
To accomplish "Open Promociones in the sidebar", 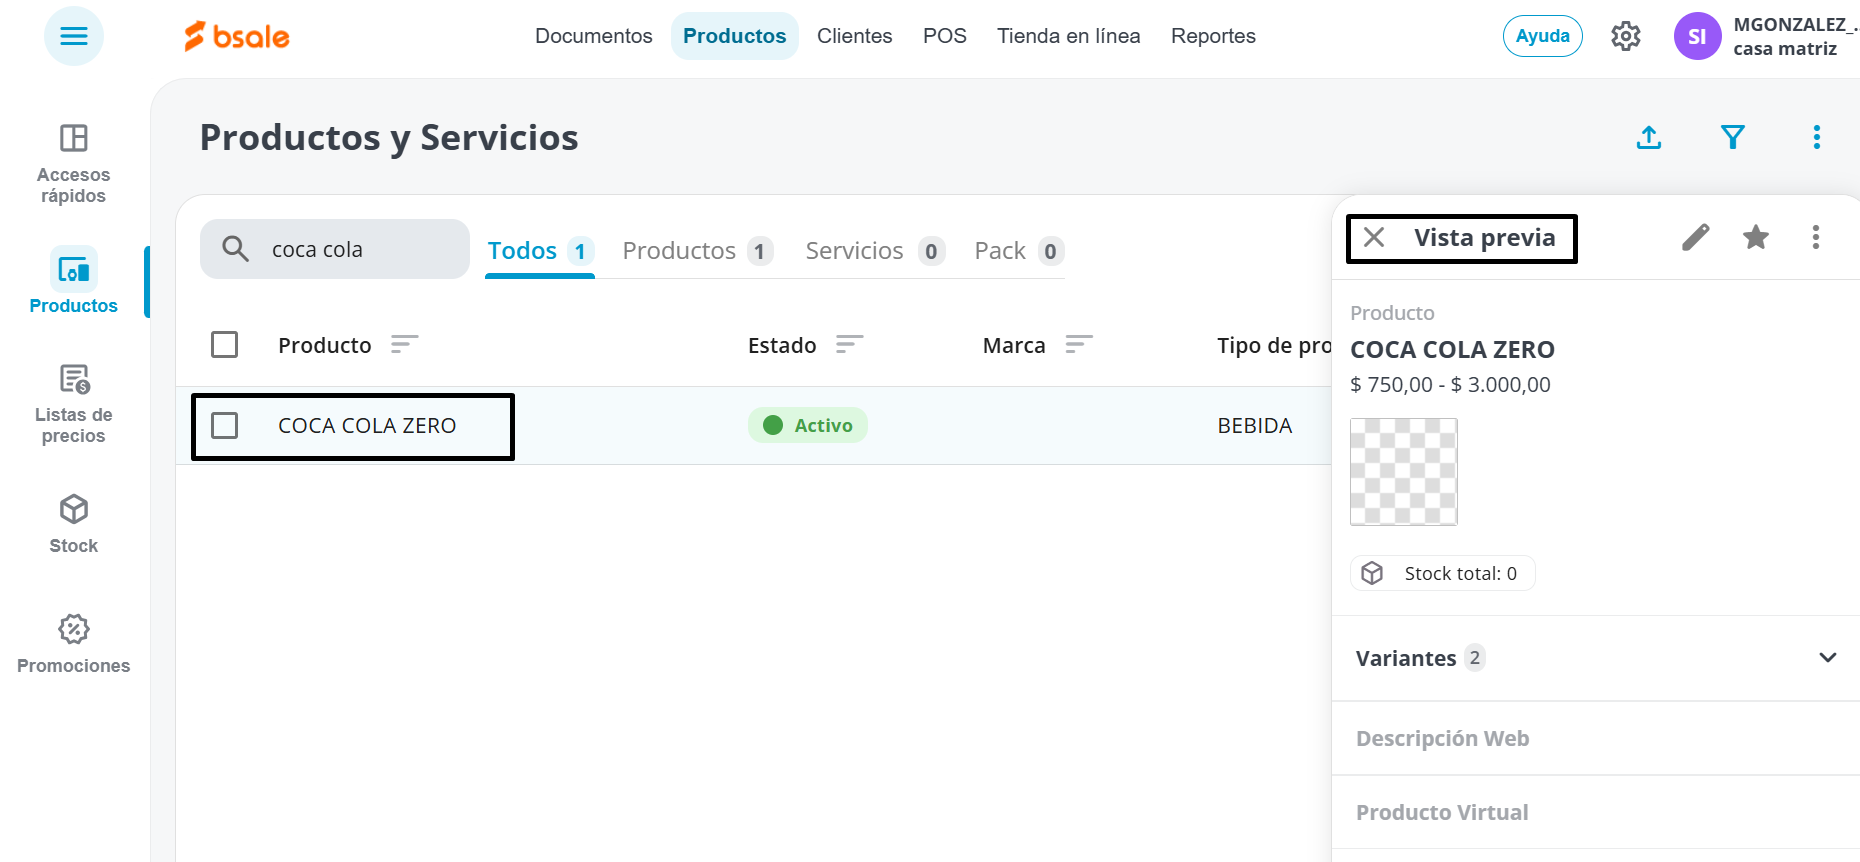I will click(74, 644).
